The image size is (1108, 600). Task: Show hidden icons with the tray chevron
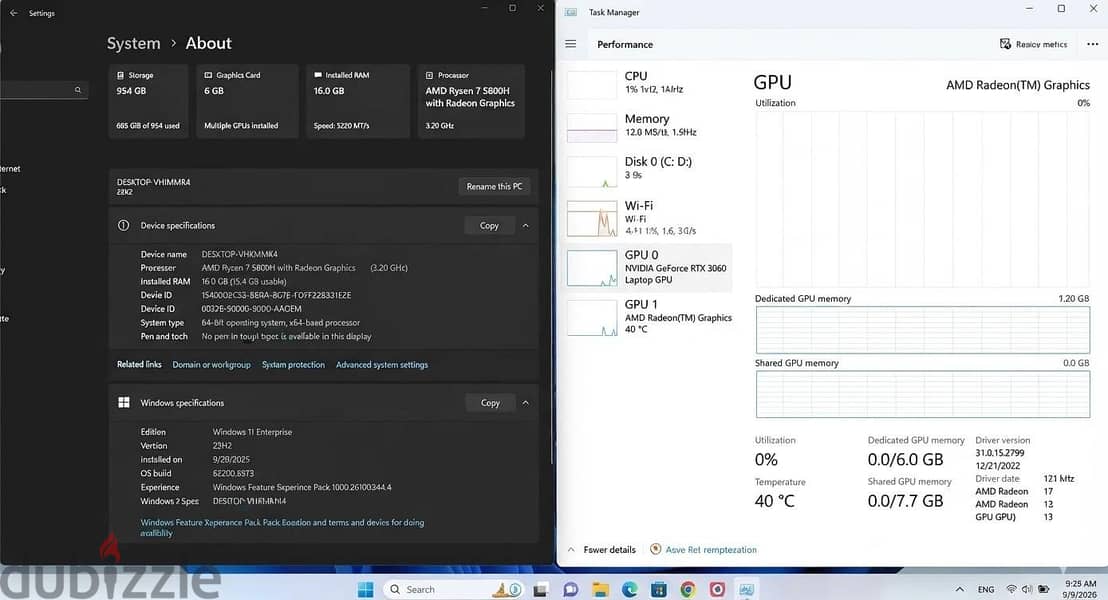click(x=960, y=589)
